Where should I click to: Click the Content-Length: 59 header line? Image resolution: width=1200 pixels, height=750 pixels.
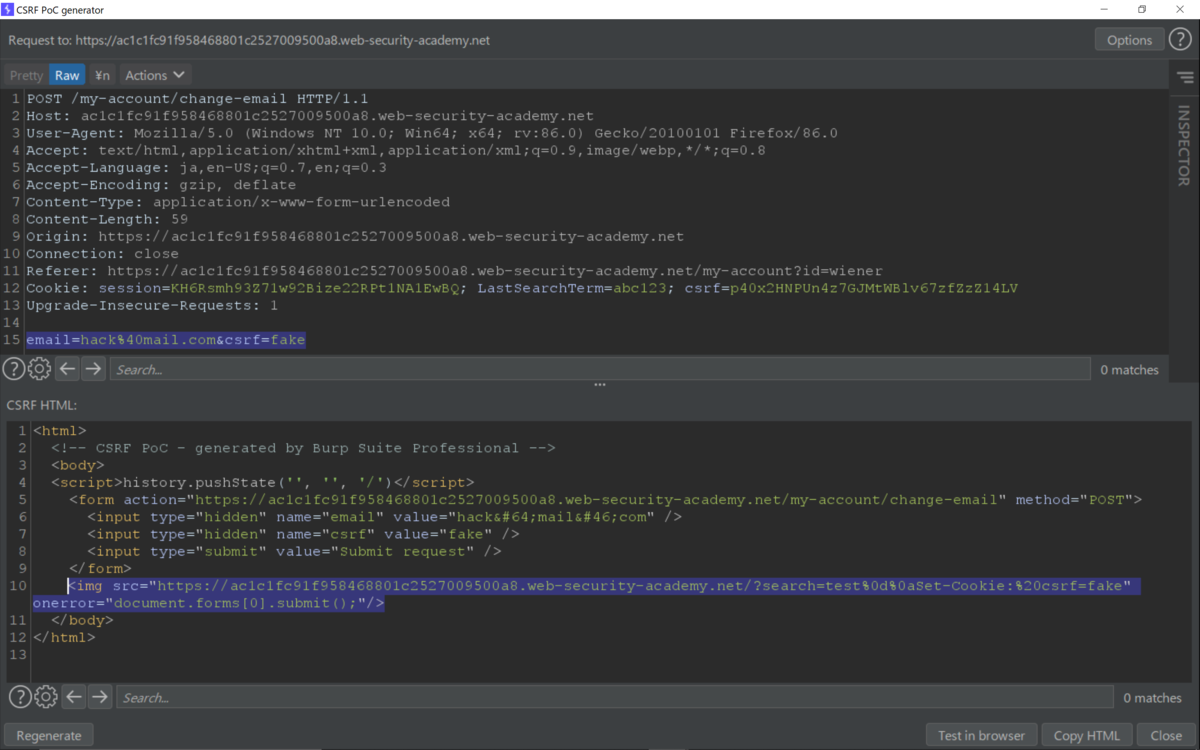(107, 219)
